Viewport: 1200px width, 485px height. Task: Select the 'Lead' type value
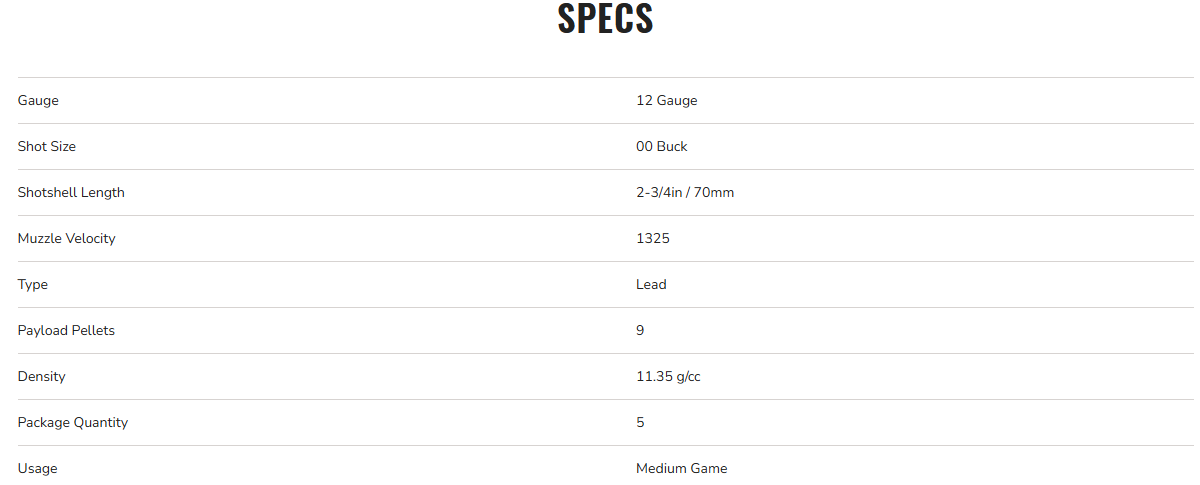[651, 284]
